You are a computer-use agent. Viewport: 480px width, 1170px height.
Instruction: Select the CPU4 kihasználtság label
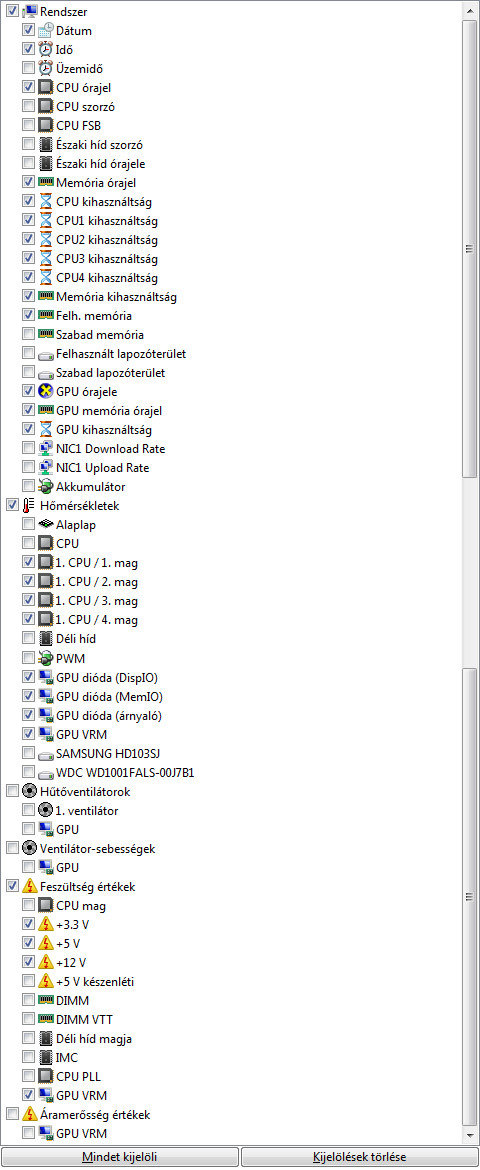[x=107, y=278]
